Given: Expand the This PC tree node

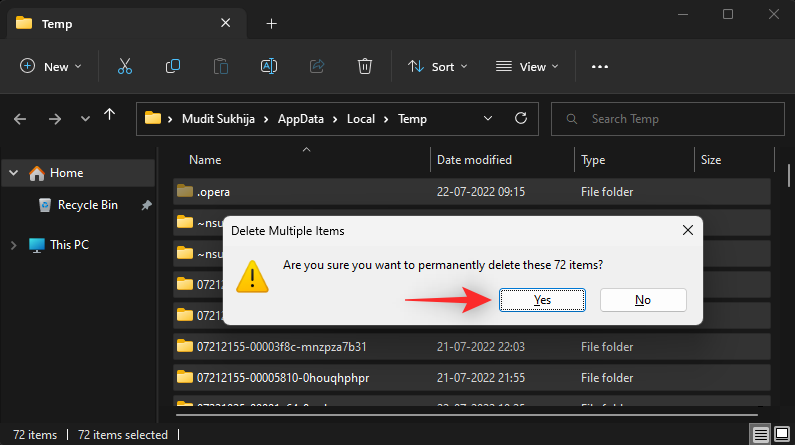Looking at the screenshot, I should (x=14, y=245).
